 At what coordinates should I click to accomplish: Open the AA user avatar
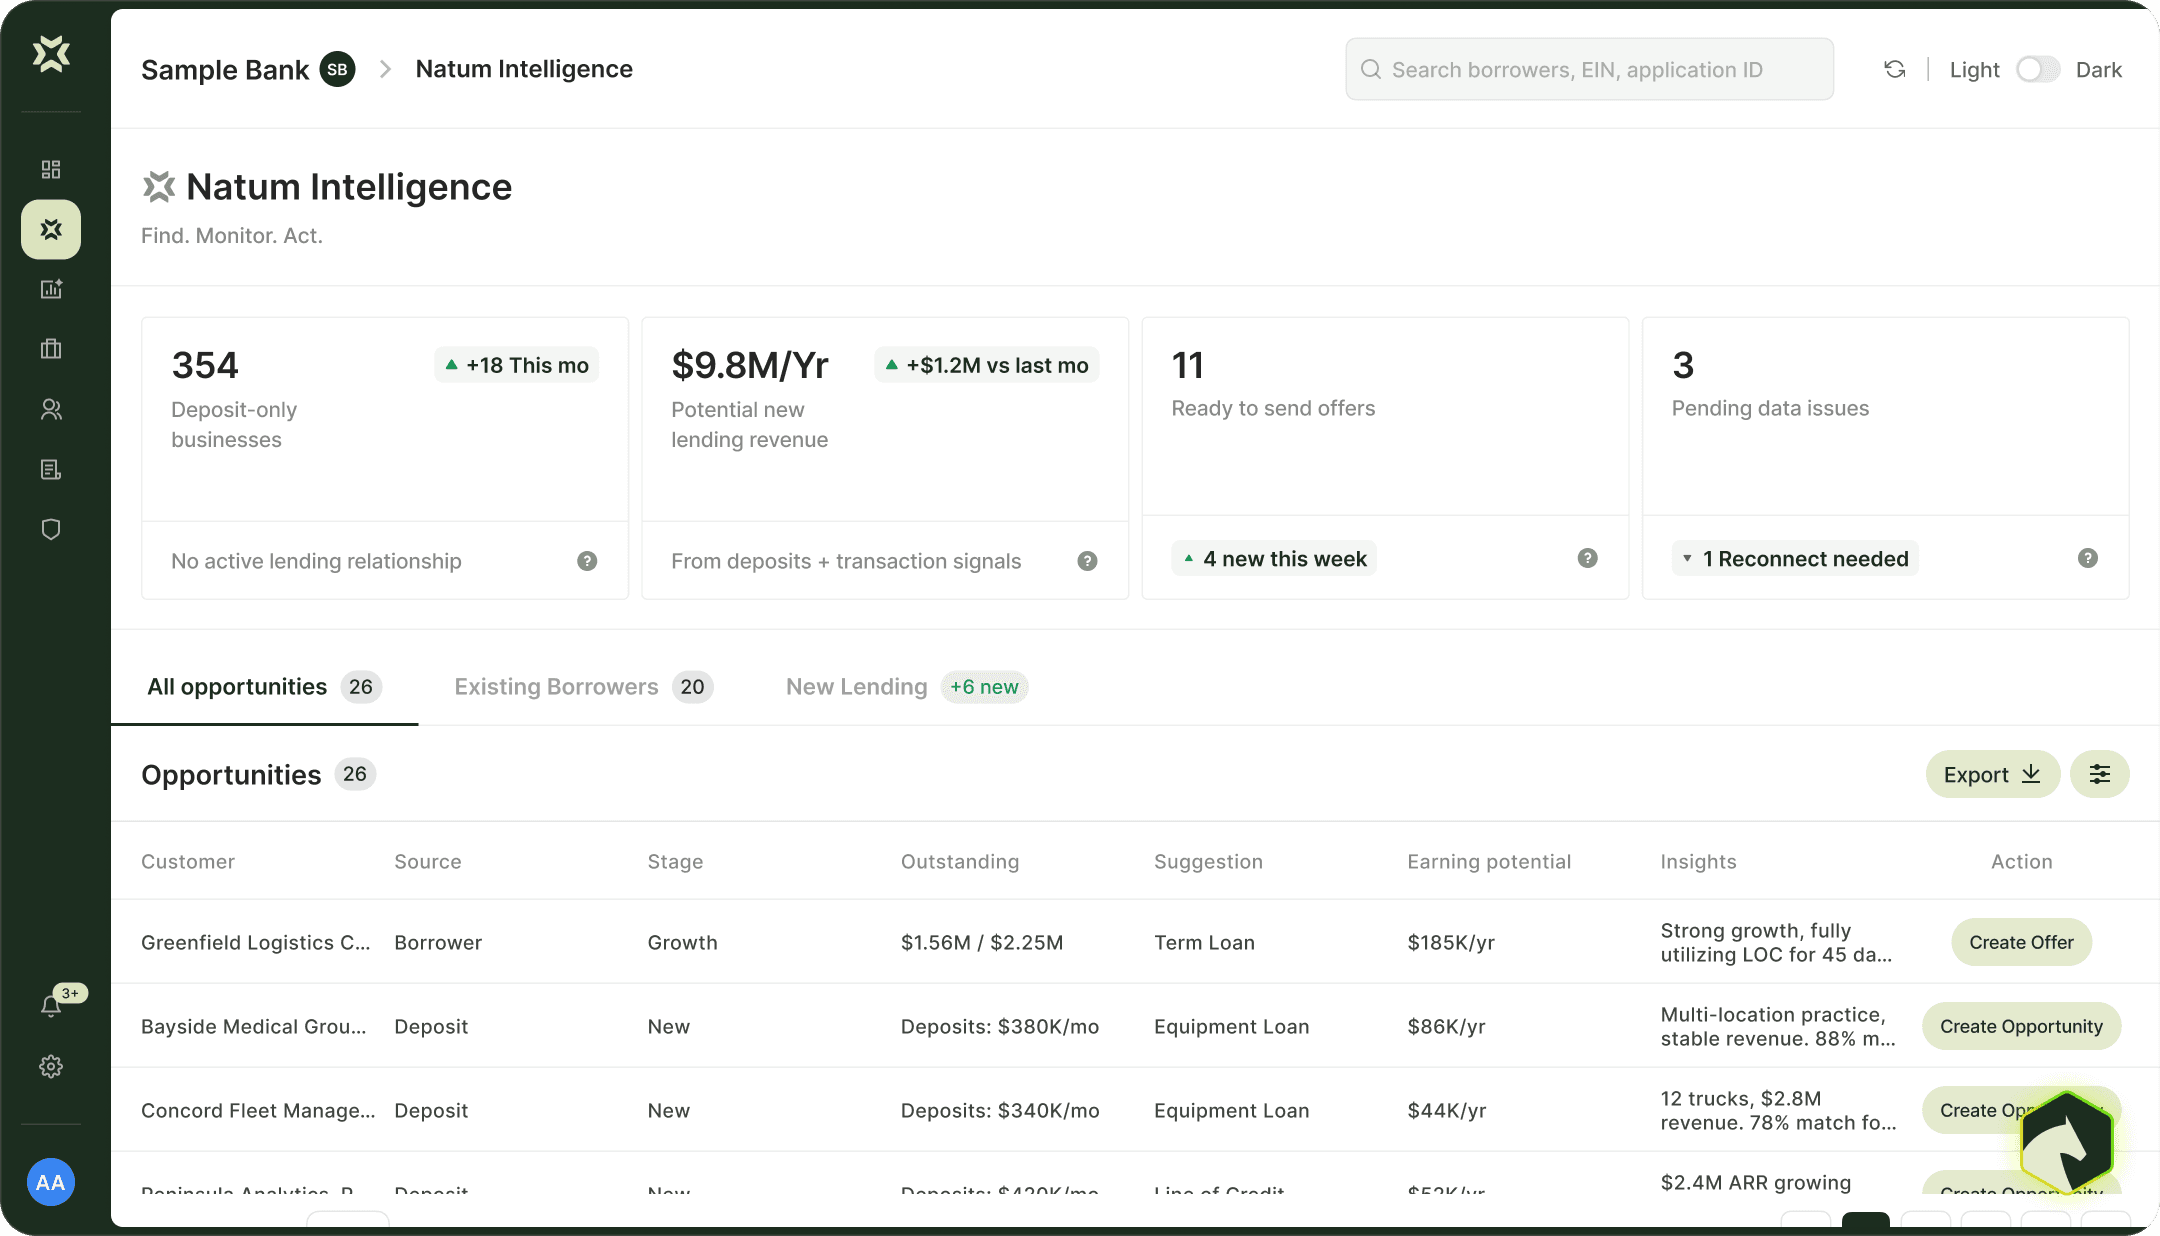pyautogui.click(x=51, y=1182)
